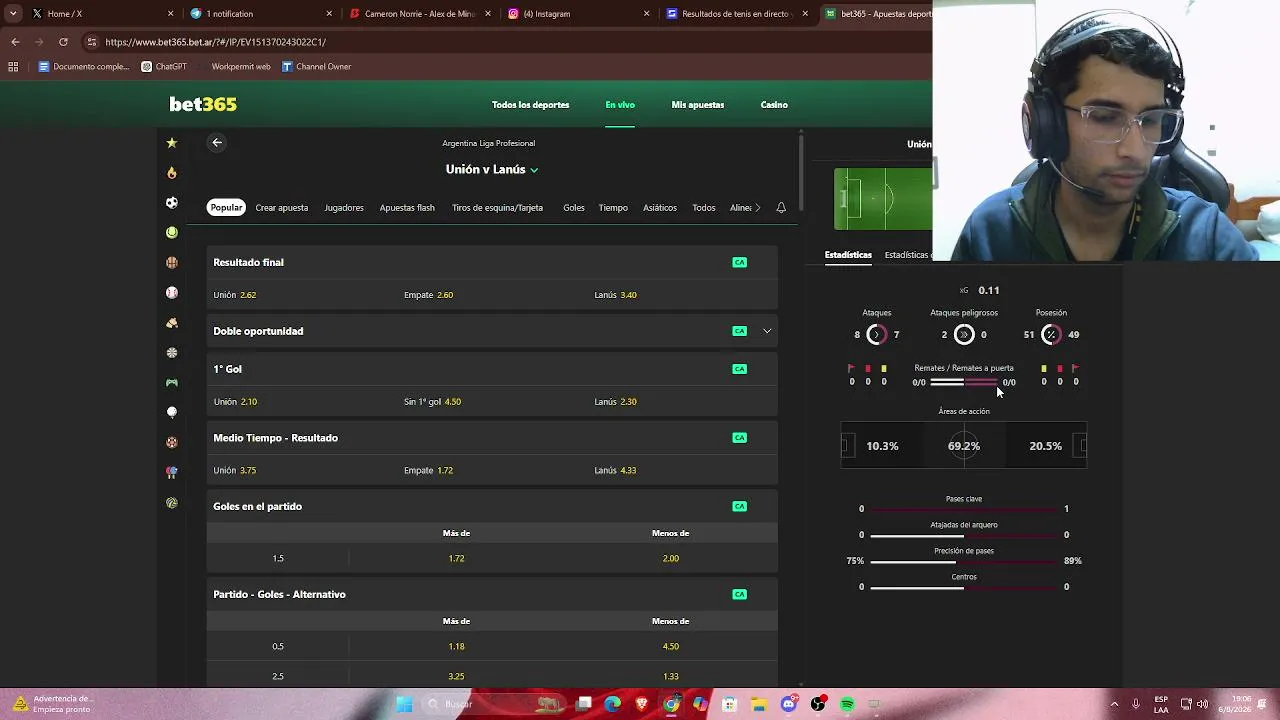This screenshot has width=1280, height=720.
Task: Select Empate 2.60 in Resultado final
Action: pos(492,295)
